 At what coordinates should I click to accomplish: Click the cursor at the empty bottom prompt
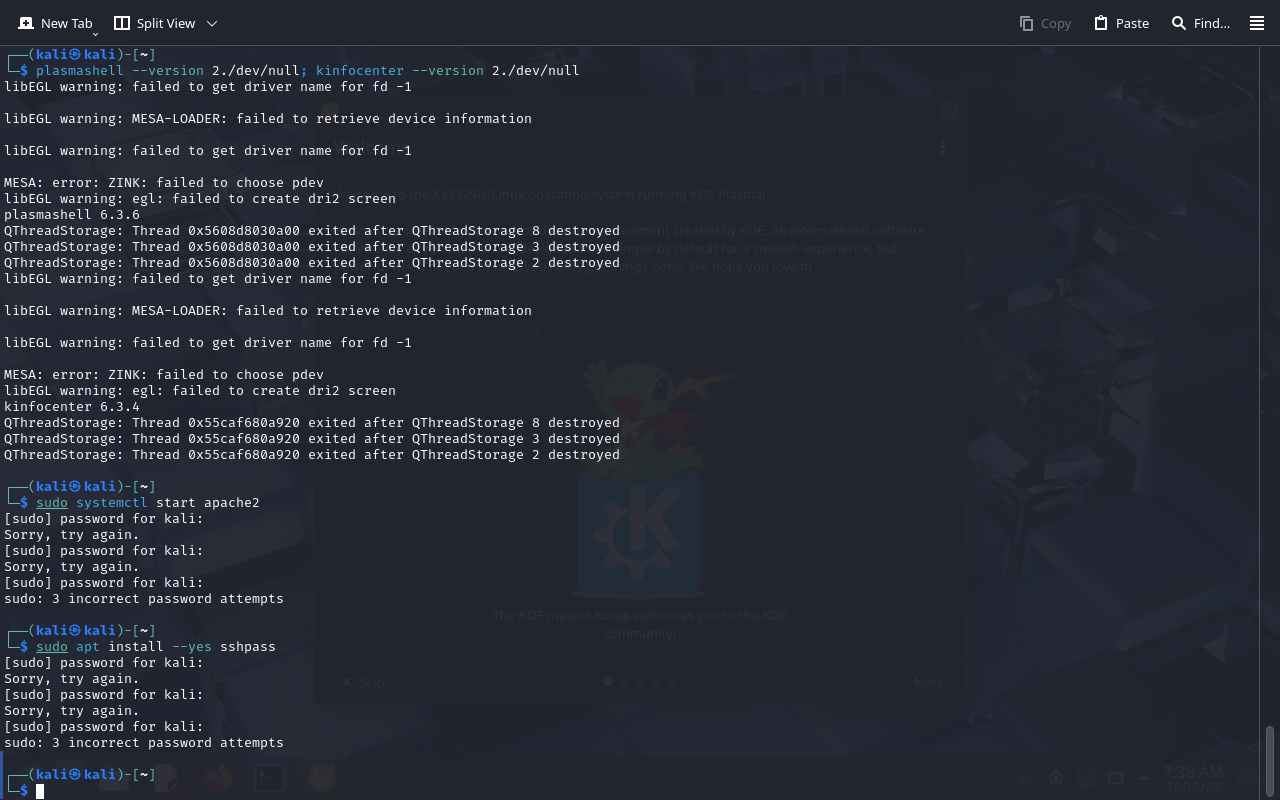(x=40, y=791)
